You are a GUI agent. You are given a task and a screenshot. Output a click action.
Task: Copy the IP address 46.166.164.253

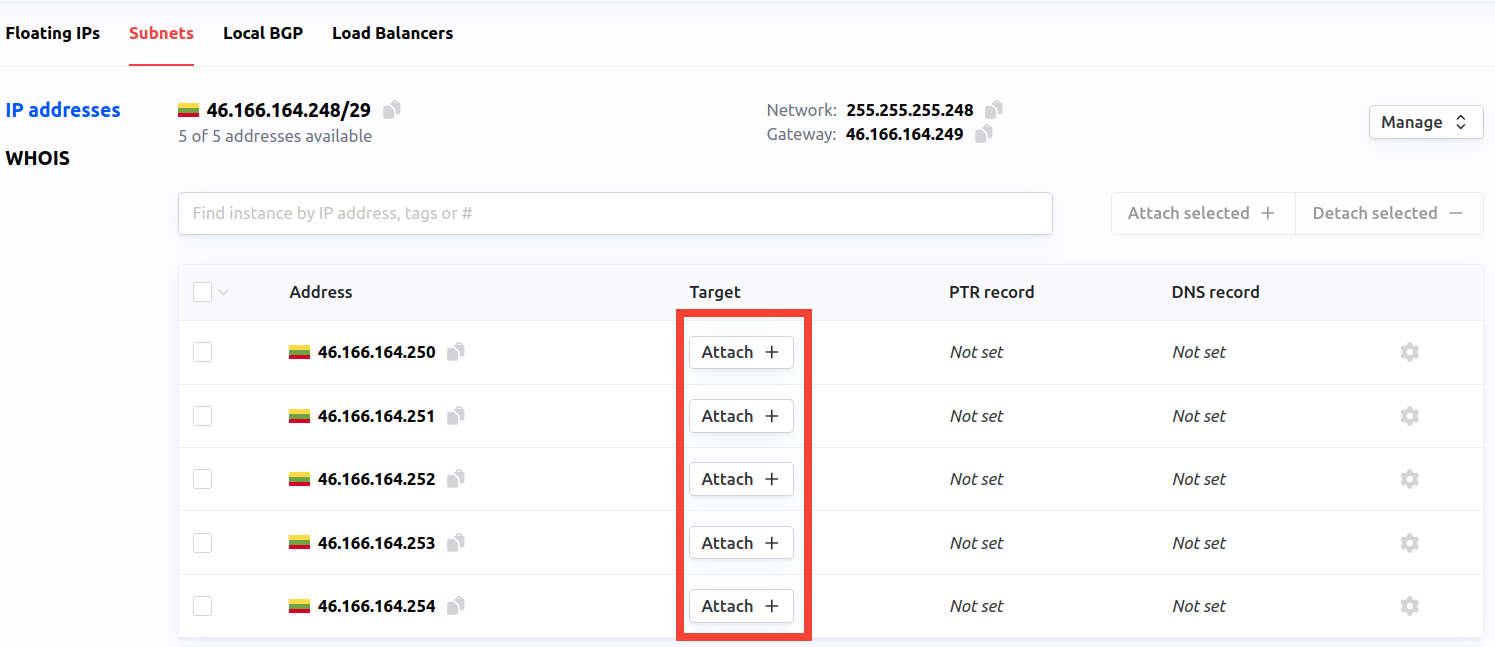click(x=456, y=543)
